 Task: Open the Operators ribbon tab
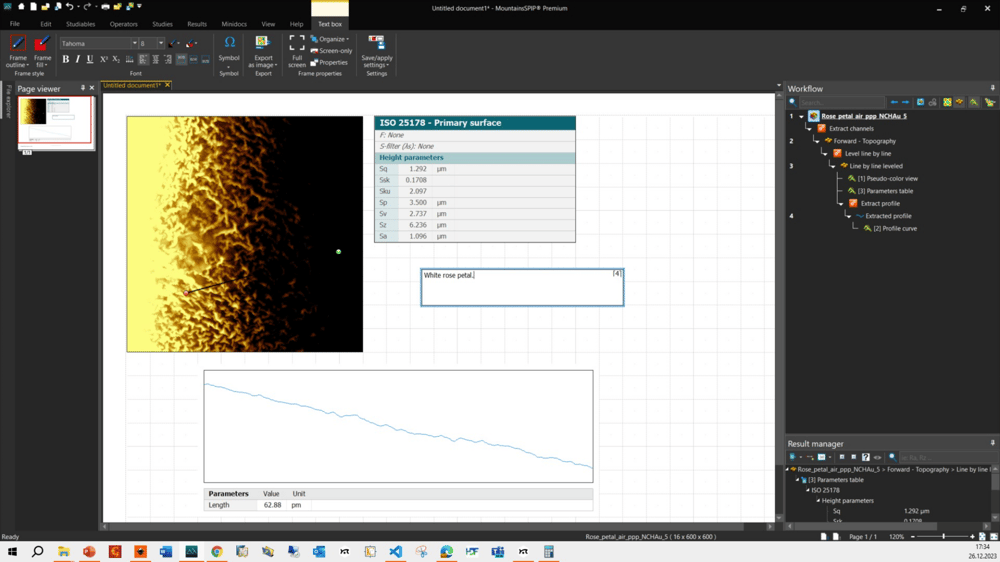pyautogui.click(x=123, y=24)
